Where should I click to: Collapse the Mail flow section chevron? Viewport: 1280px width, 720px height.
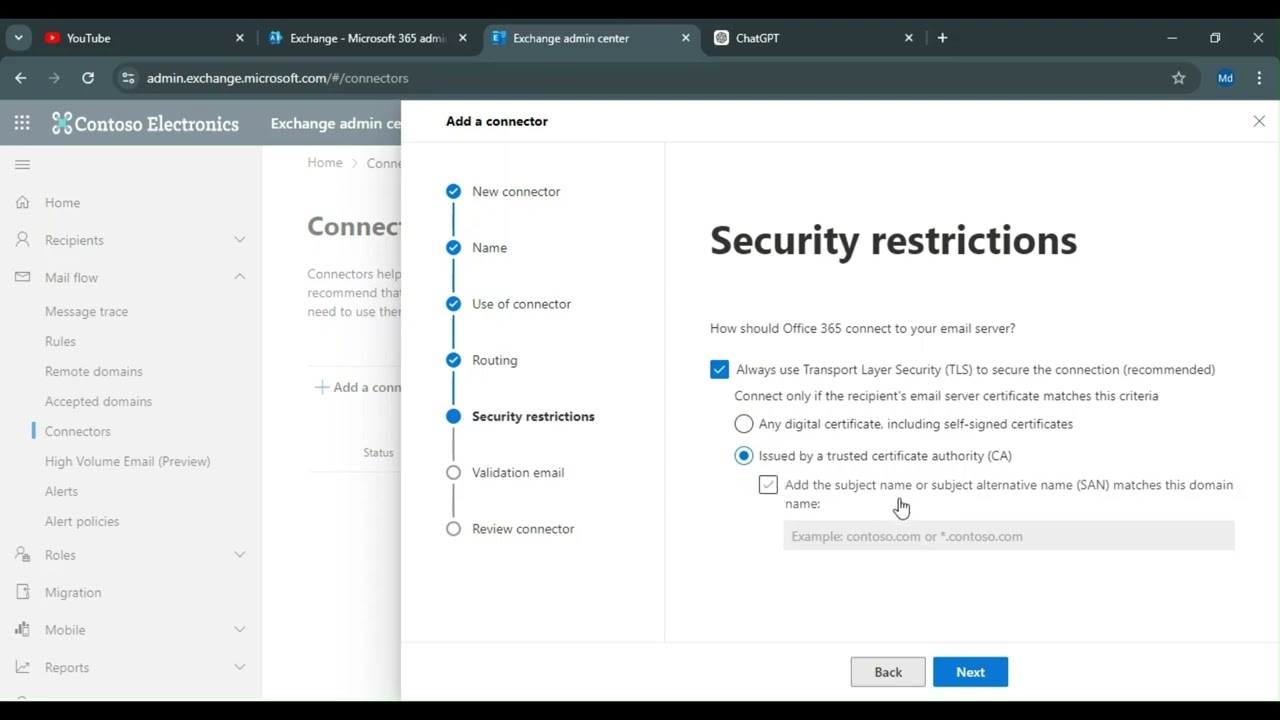(x=240, y=277)
